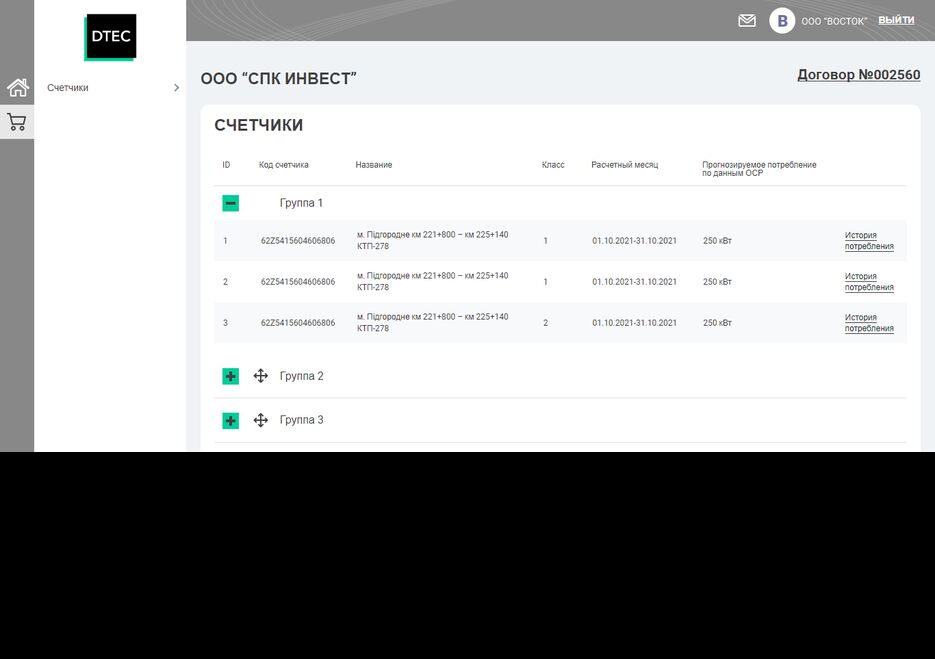Select Счетчики in the side menu
935x659 pixels.
click(68, 88)
